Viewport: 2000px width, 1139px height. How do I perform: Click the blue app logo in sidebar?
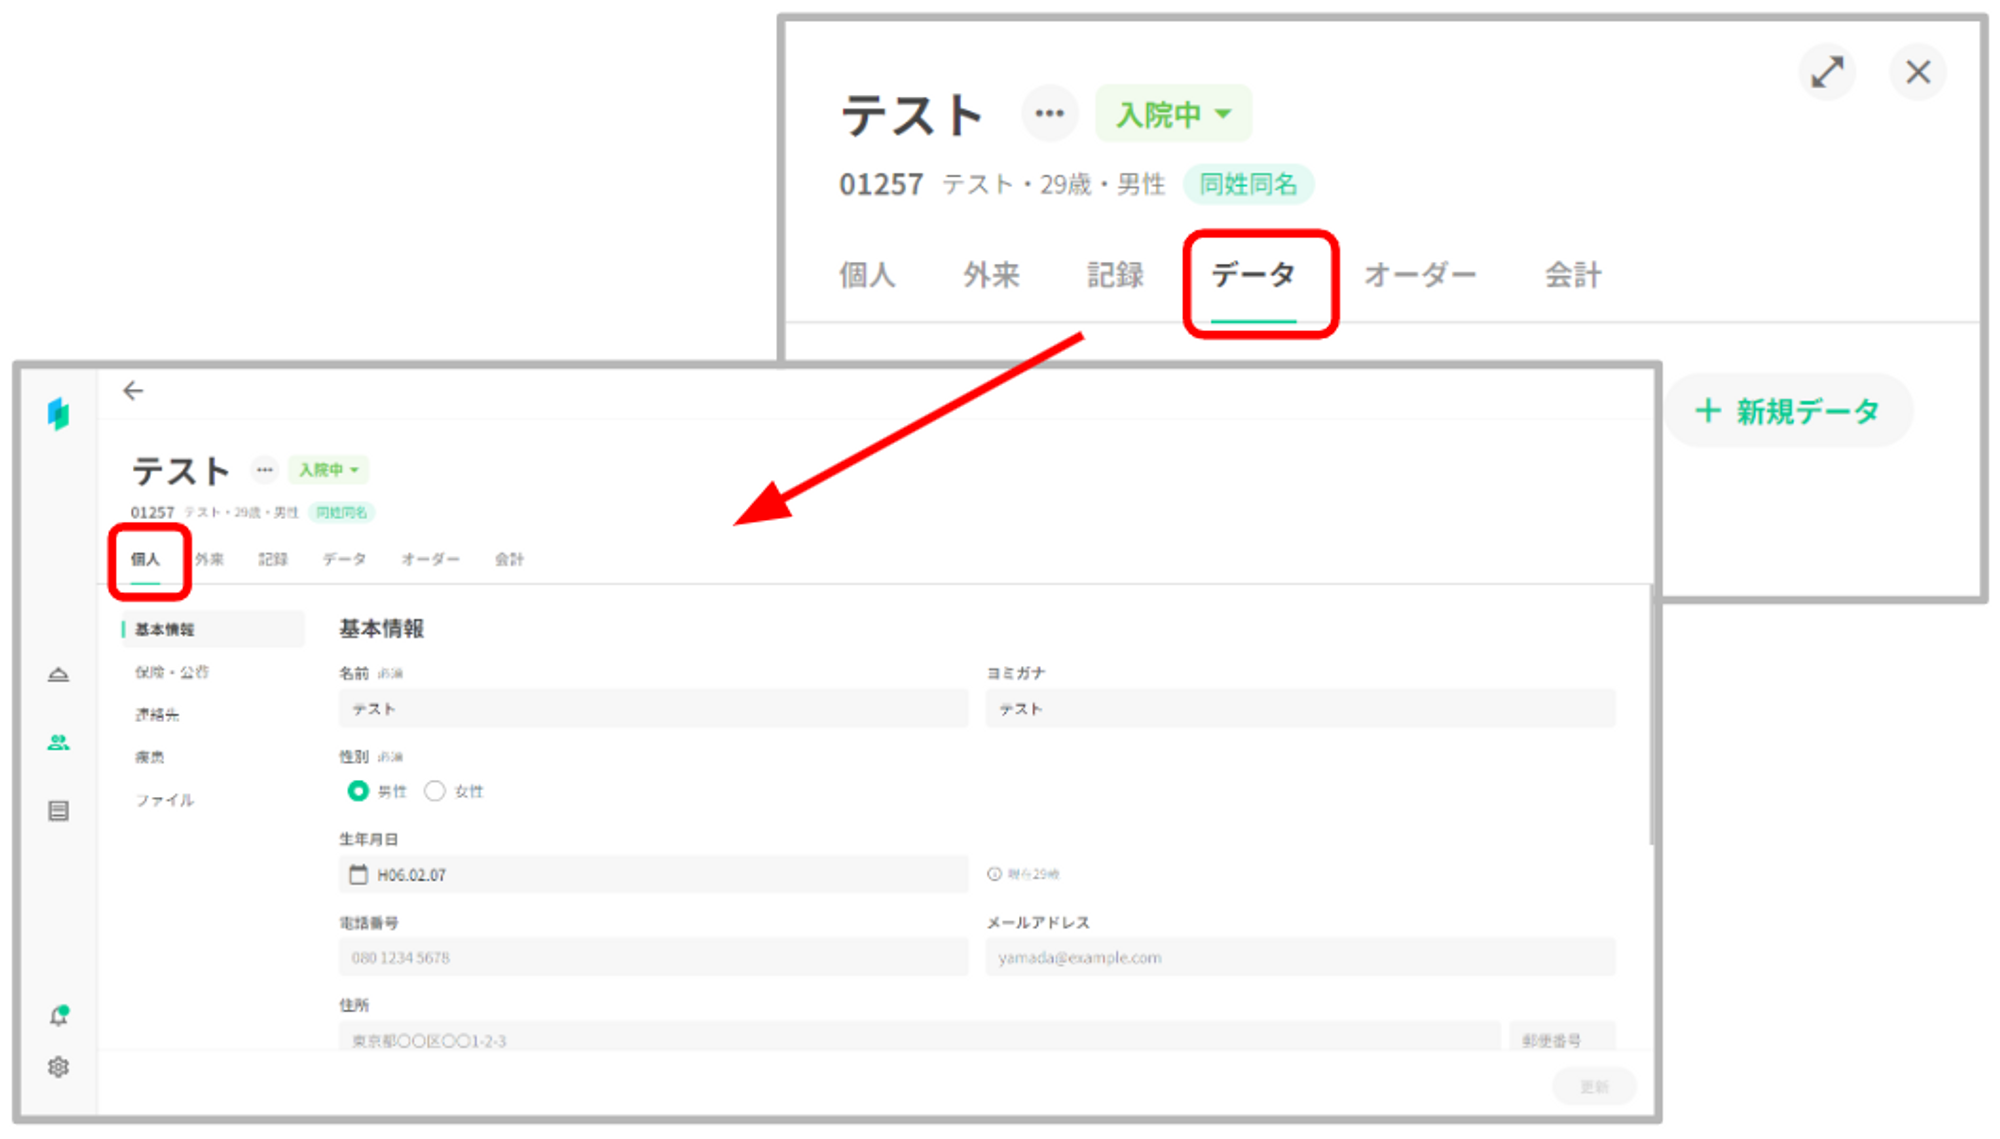pyautogui.click(x=58, y=413)
